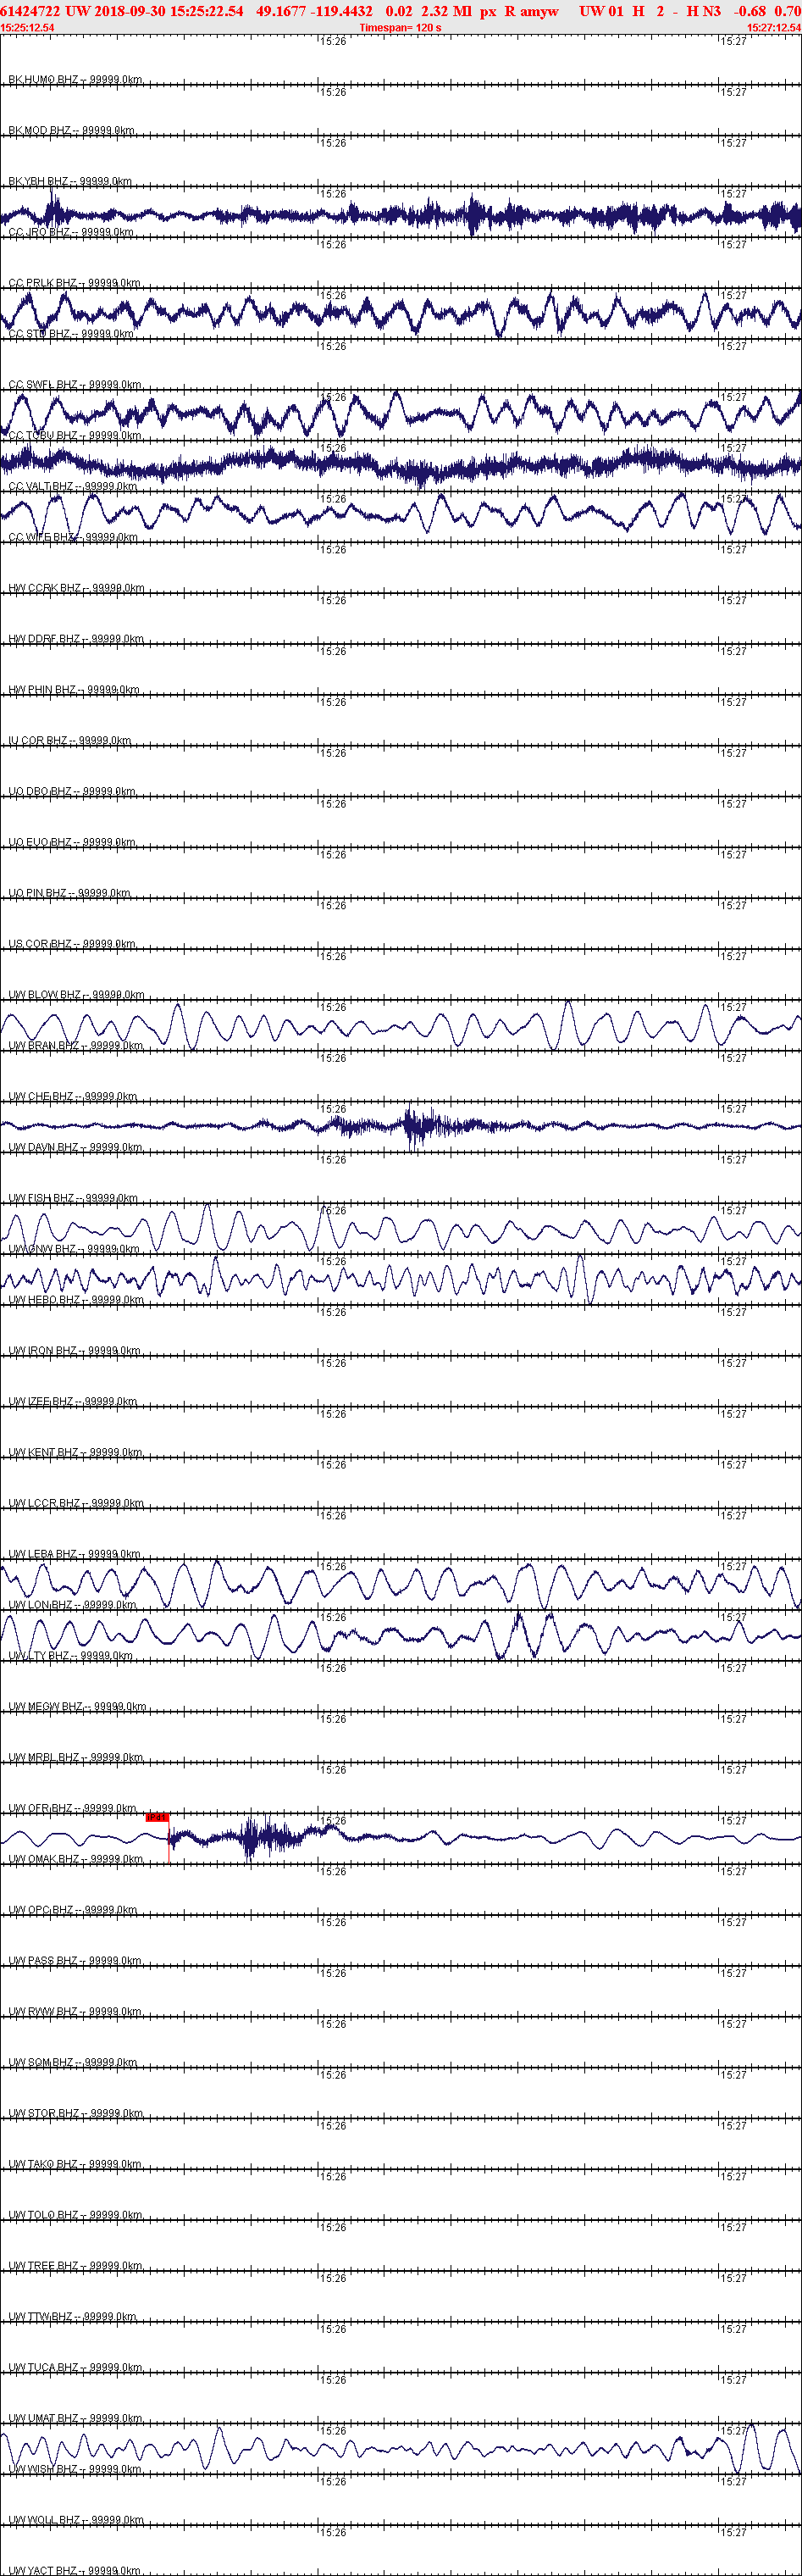This screenshot has width=802, height=2576.
Task: Select the UW.LEBA.BHZ station label
Action: [x=75, y=1554]
